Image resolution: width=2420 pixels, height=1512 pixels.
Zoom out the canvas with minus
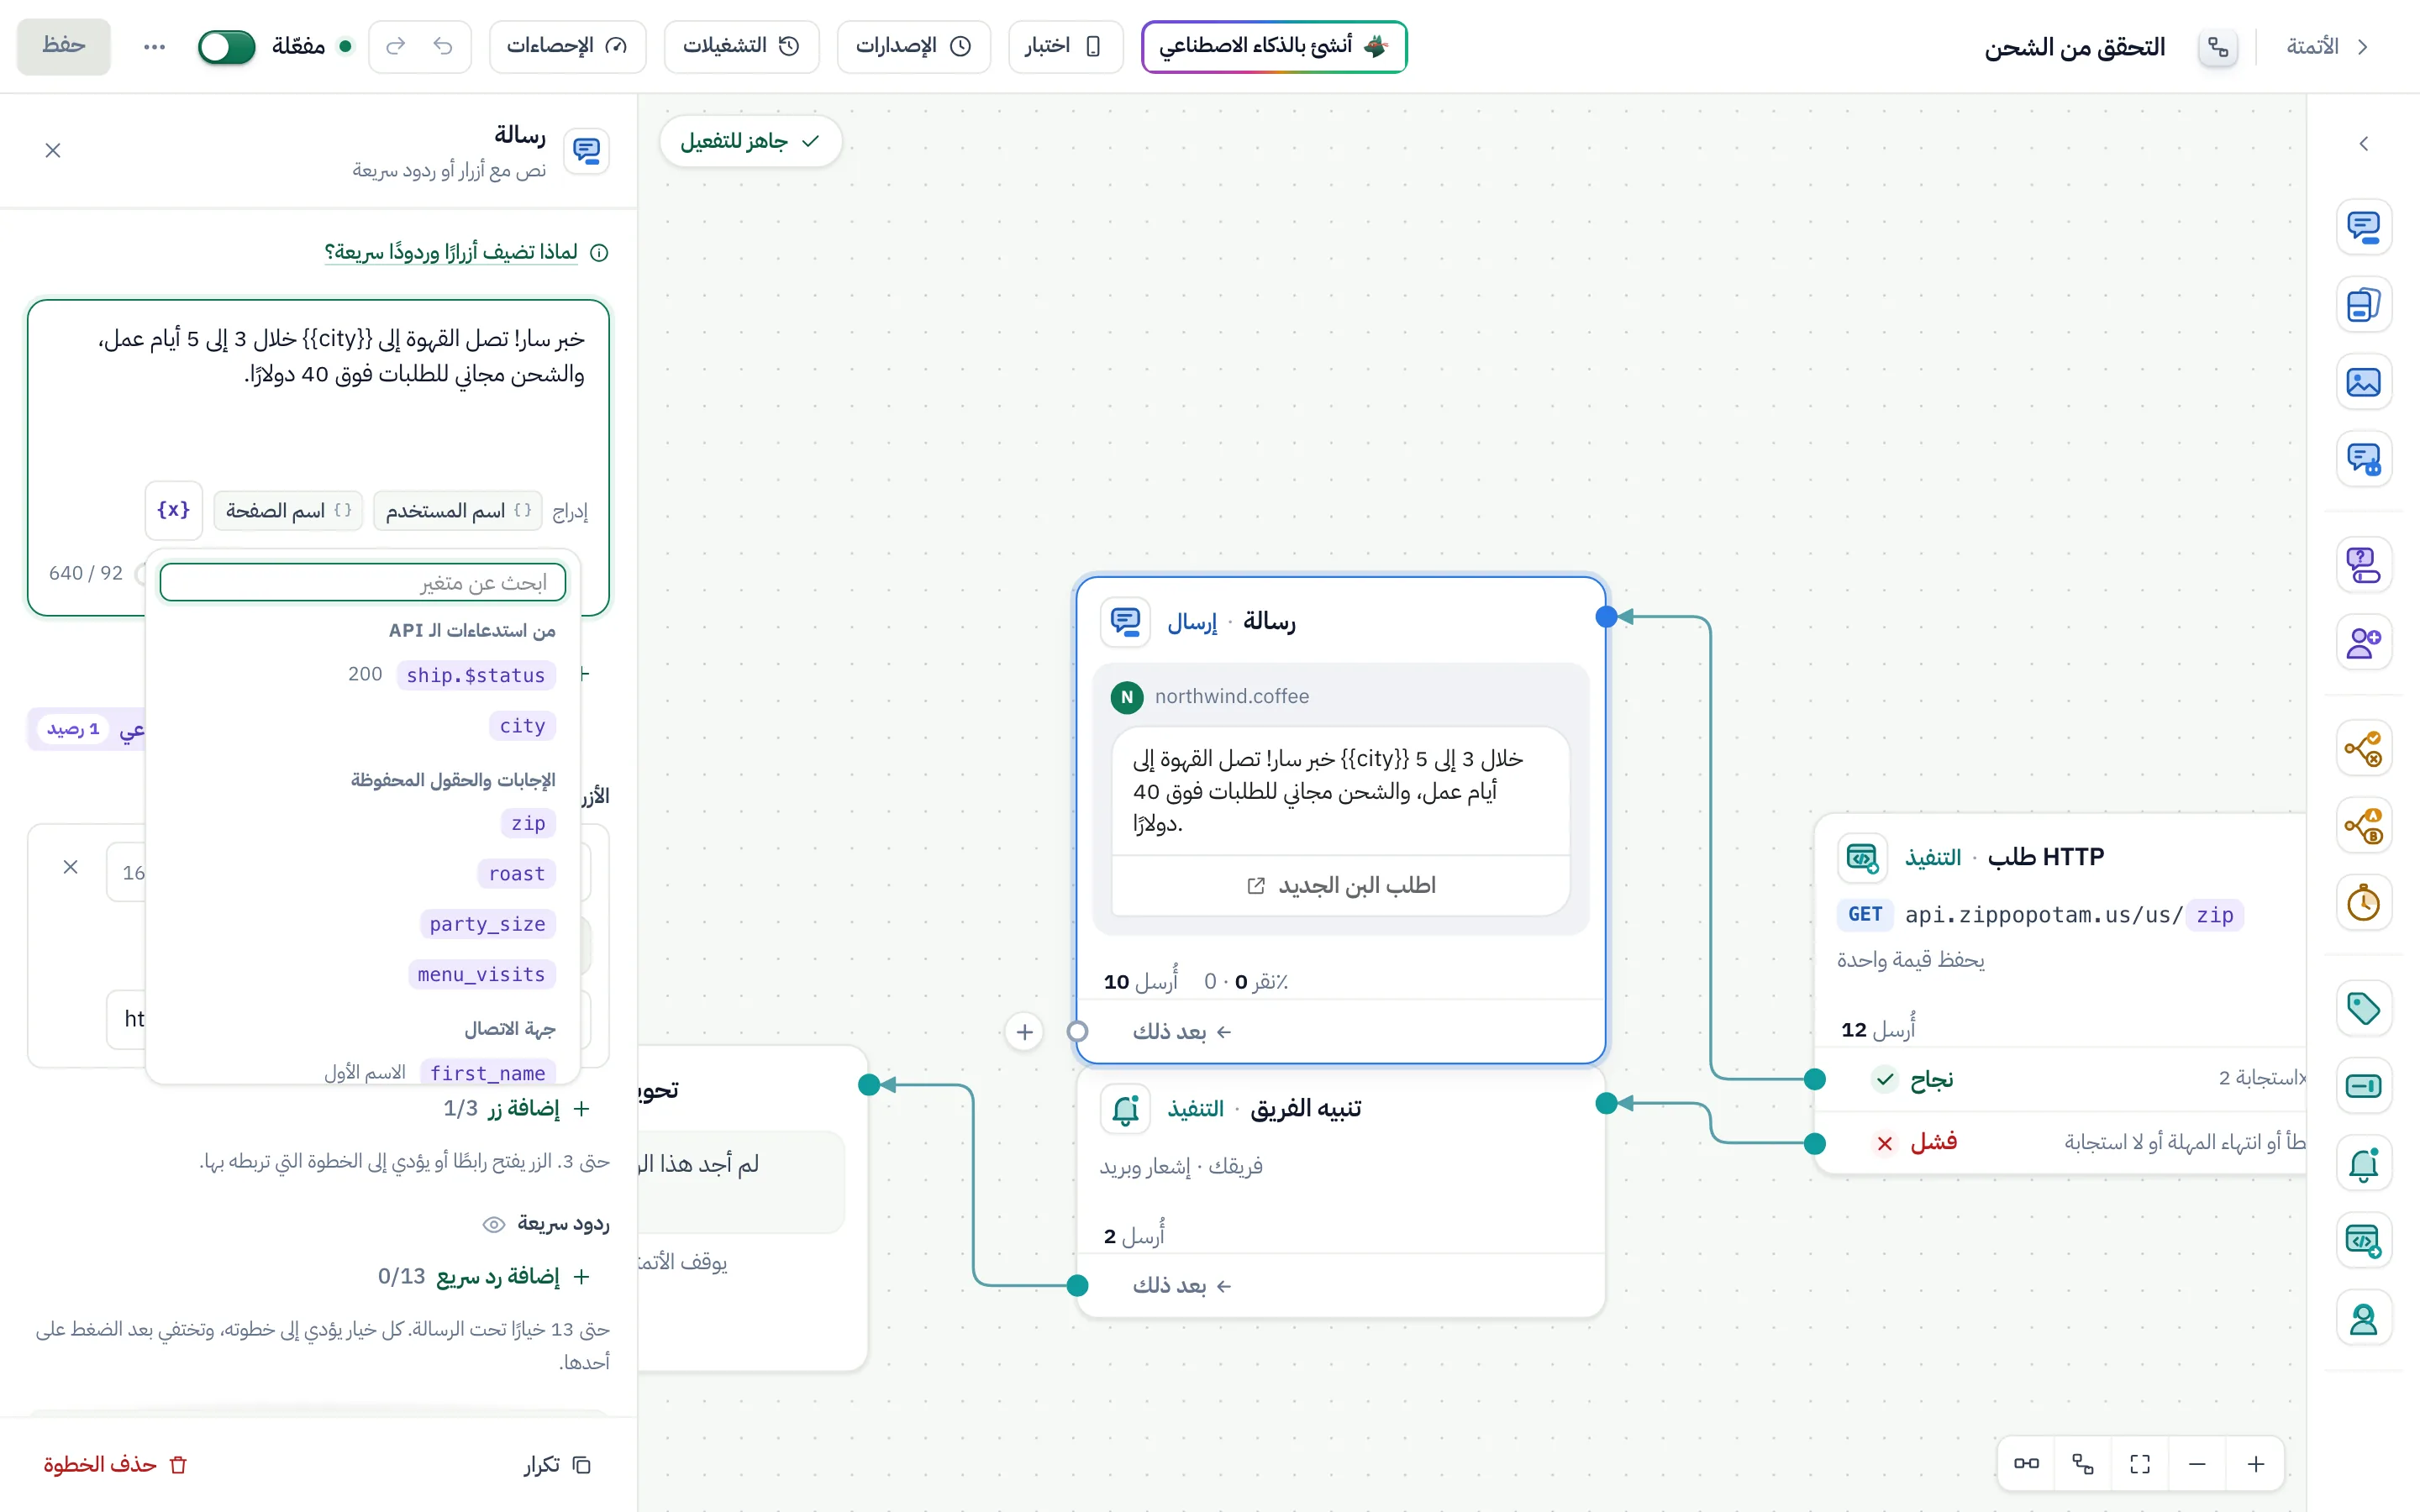[2197, 1464]
